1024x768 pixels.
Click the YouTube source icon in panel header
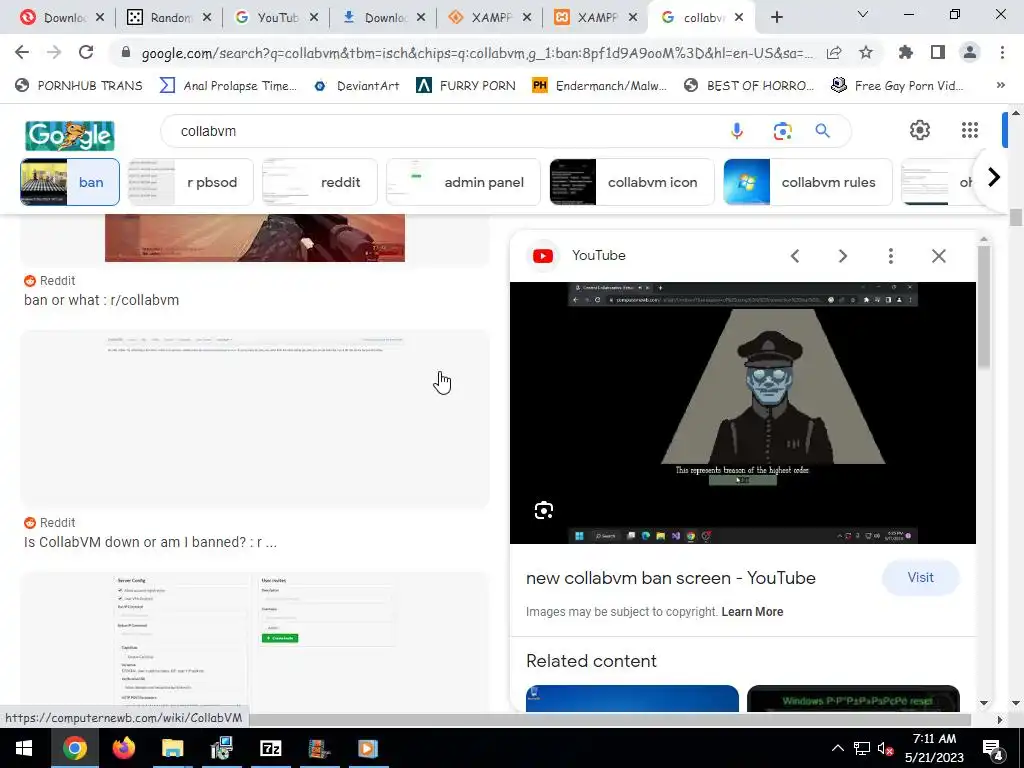click(x=543, y=256)
